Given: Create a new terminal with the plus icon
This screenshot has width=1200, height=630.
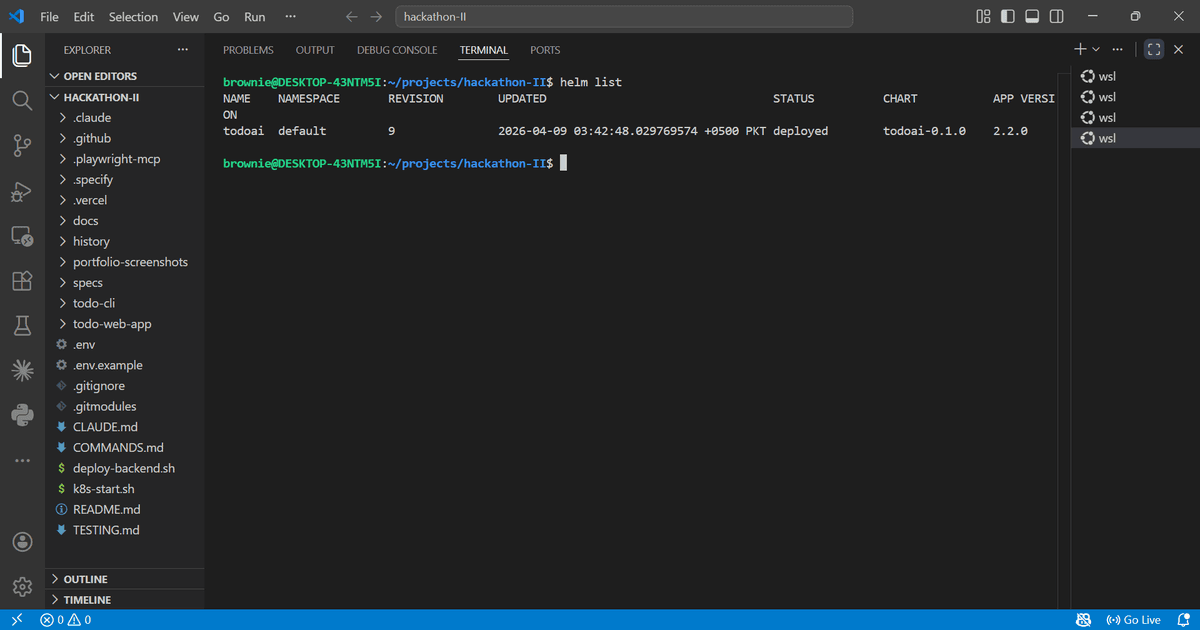Looking at the screenshot, I should 1078,48.
